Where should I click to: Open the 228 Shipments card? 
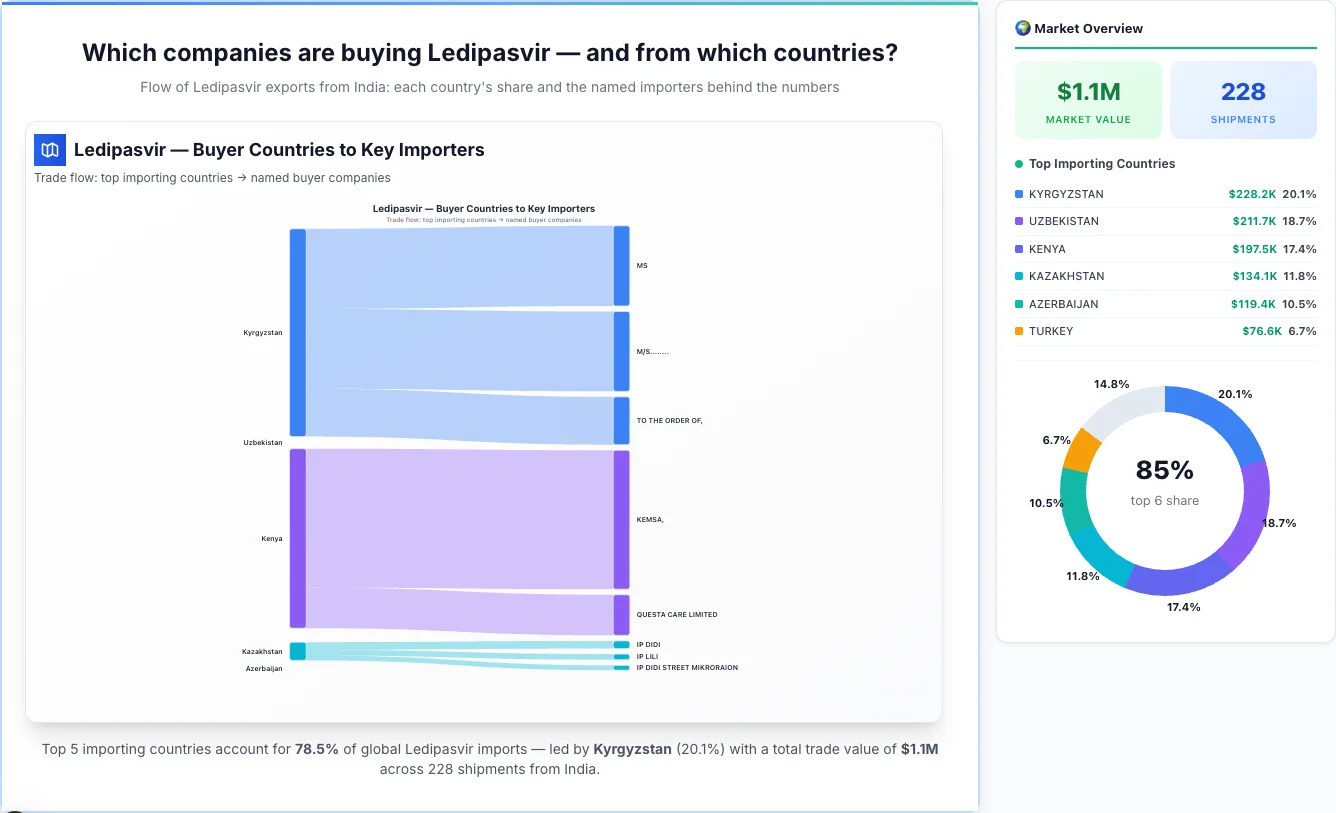(x=1243, y=99)
